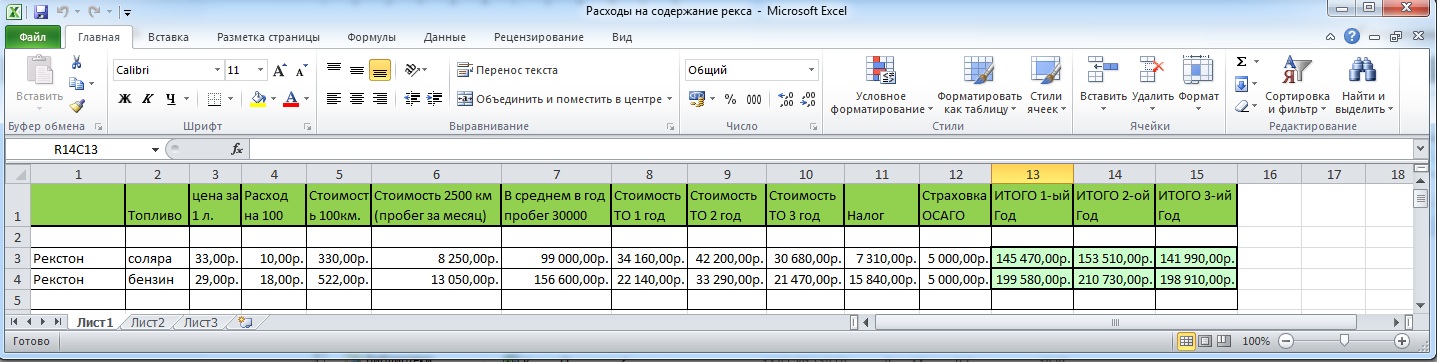Switch to Page Layout view in status bar
The width and height of the screenshot is (1437, 362).
pyautogui.click(x=1204, y=341)
